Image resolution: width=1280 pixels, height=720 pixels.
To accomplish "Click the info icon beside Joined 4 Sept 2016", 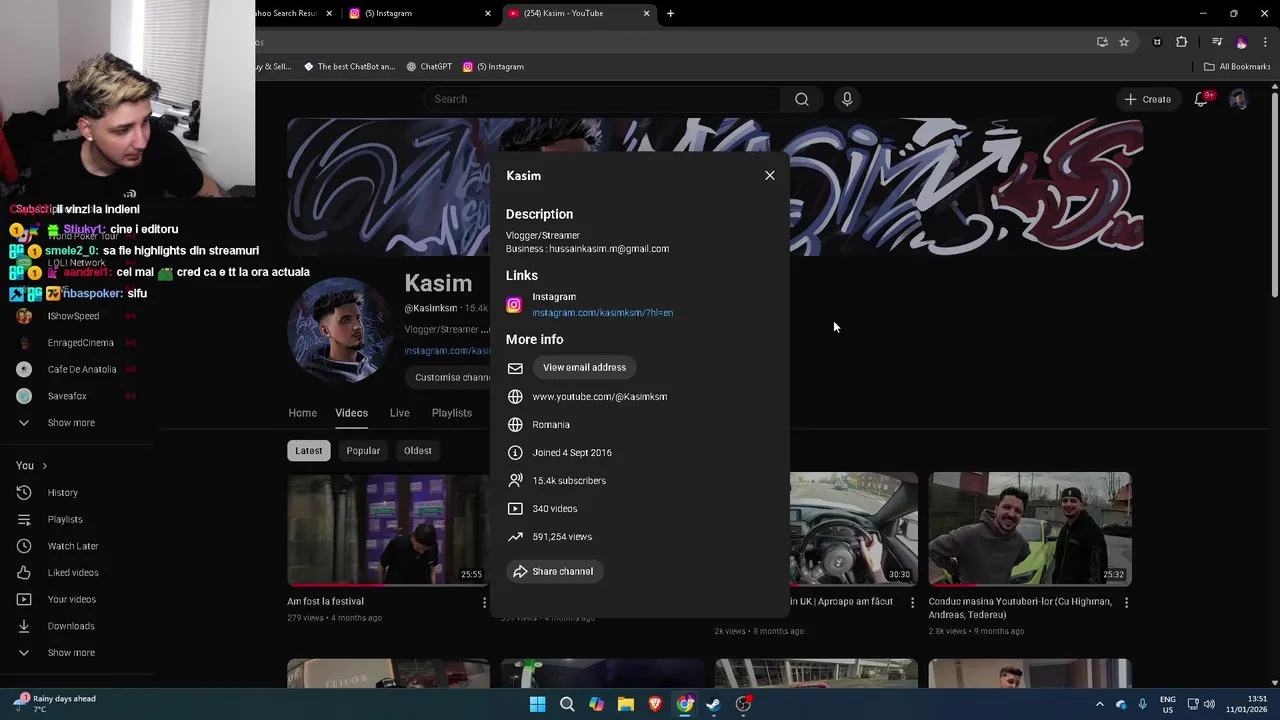I will pyautogui.click(x=515, y=453).
